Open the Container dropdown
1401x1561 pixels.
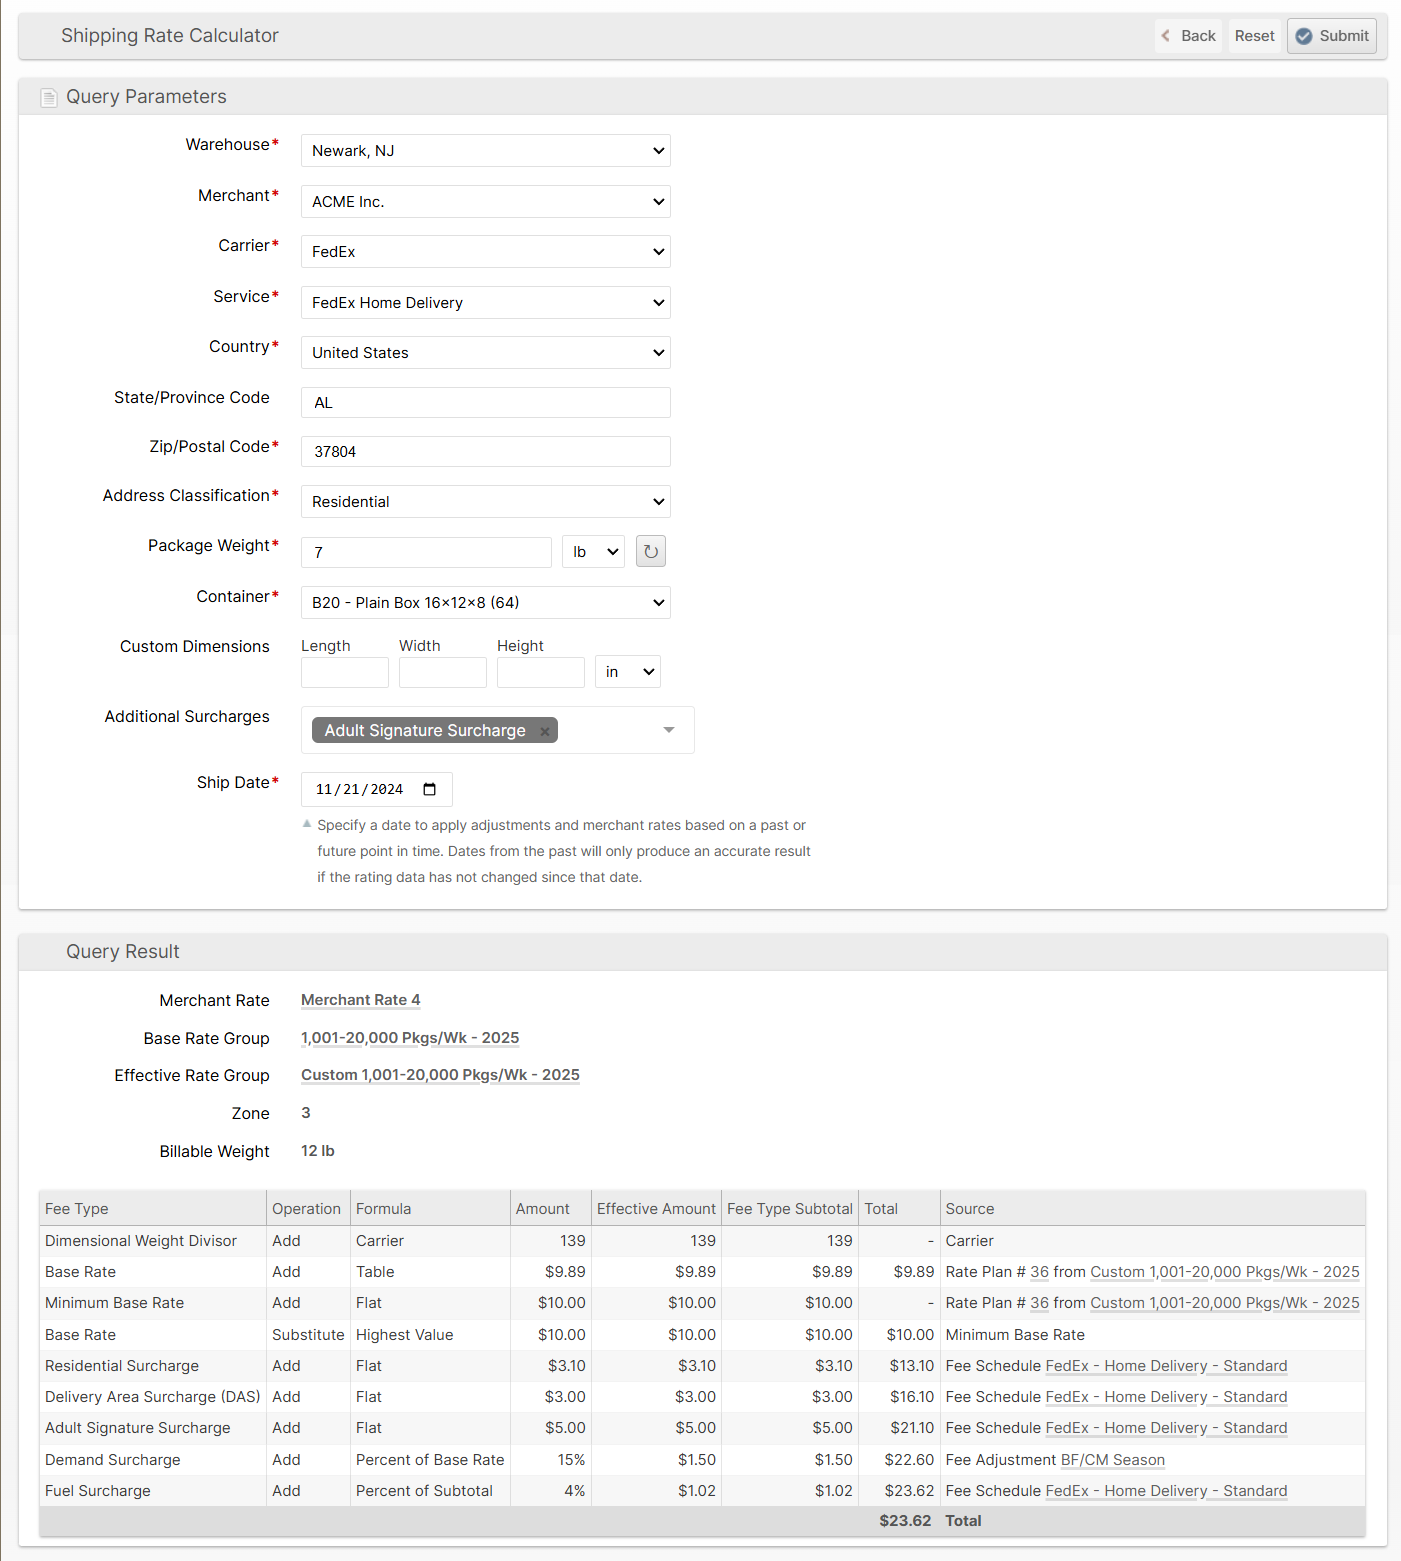tap(485, 603)
